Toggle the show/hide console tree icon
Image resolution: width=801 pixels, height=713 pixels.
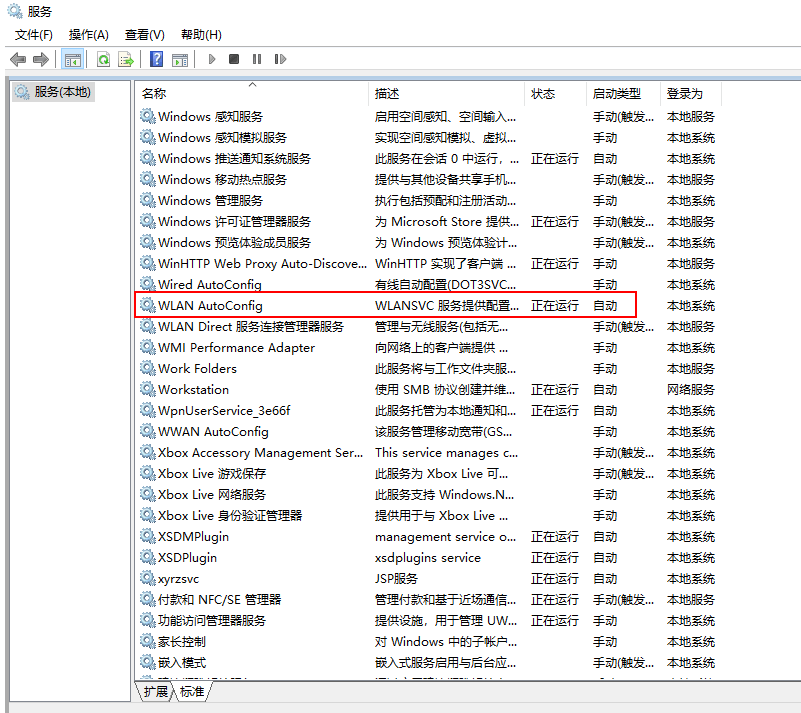tap(73, 59)
